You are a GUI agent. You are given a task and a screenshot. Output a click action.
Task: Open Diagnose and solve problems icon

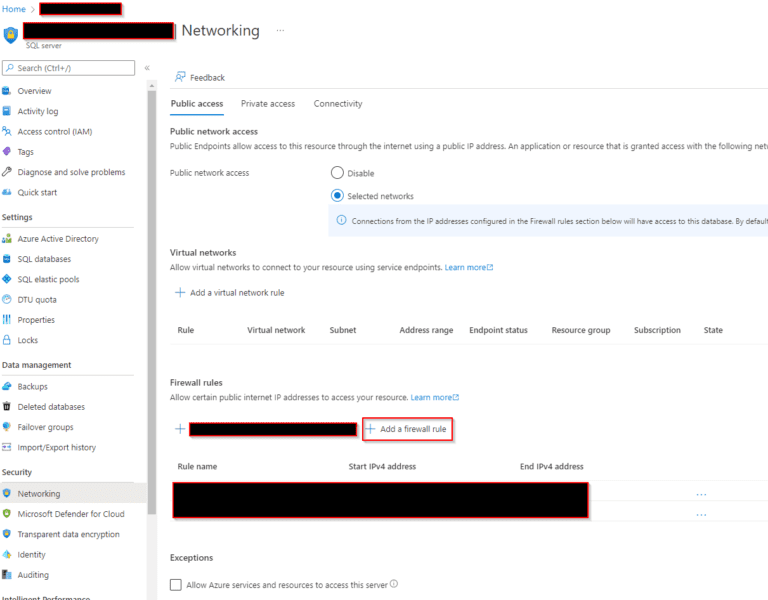(7, 172)
